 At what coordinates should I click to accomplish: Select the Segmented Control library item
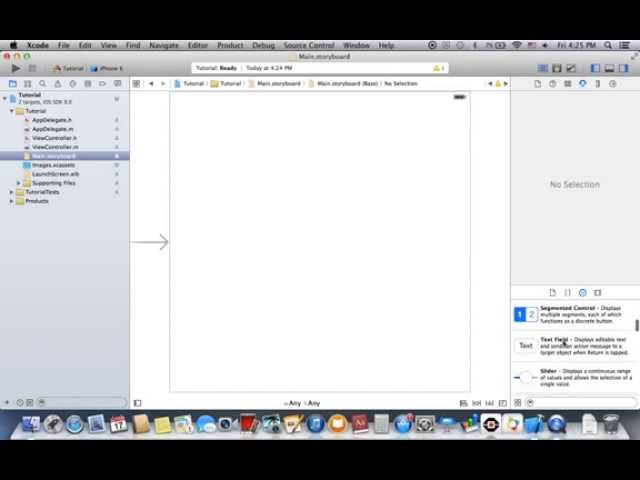click(x=573, y=314)
